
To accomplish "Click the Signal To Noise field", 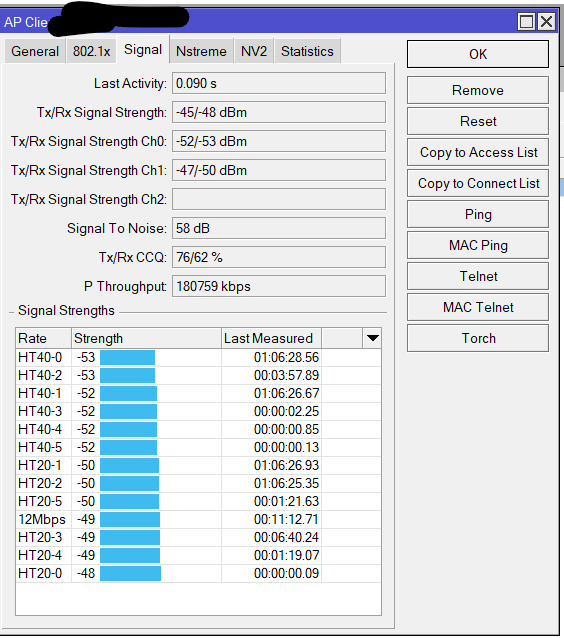I will (279, 228).
